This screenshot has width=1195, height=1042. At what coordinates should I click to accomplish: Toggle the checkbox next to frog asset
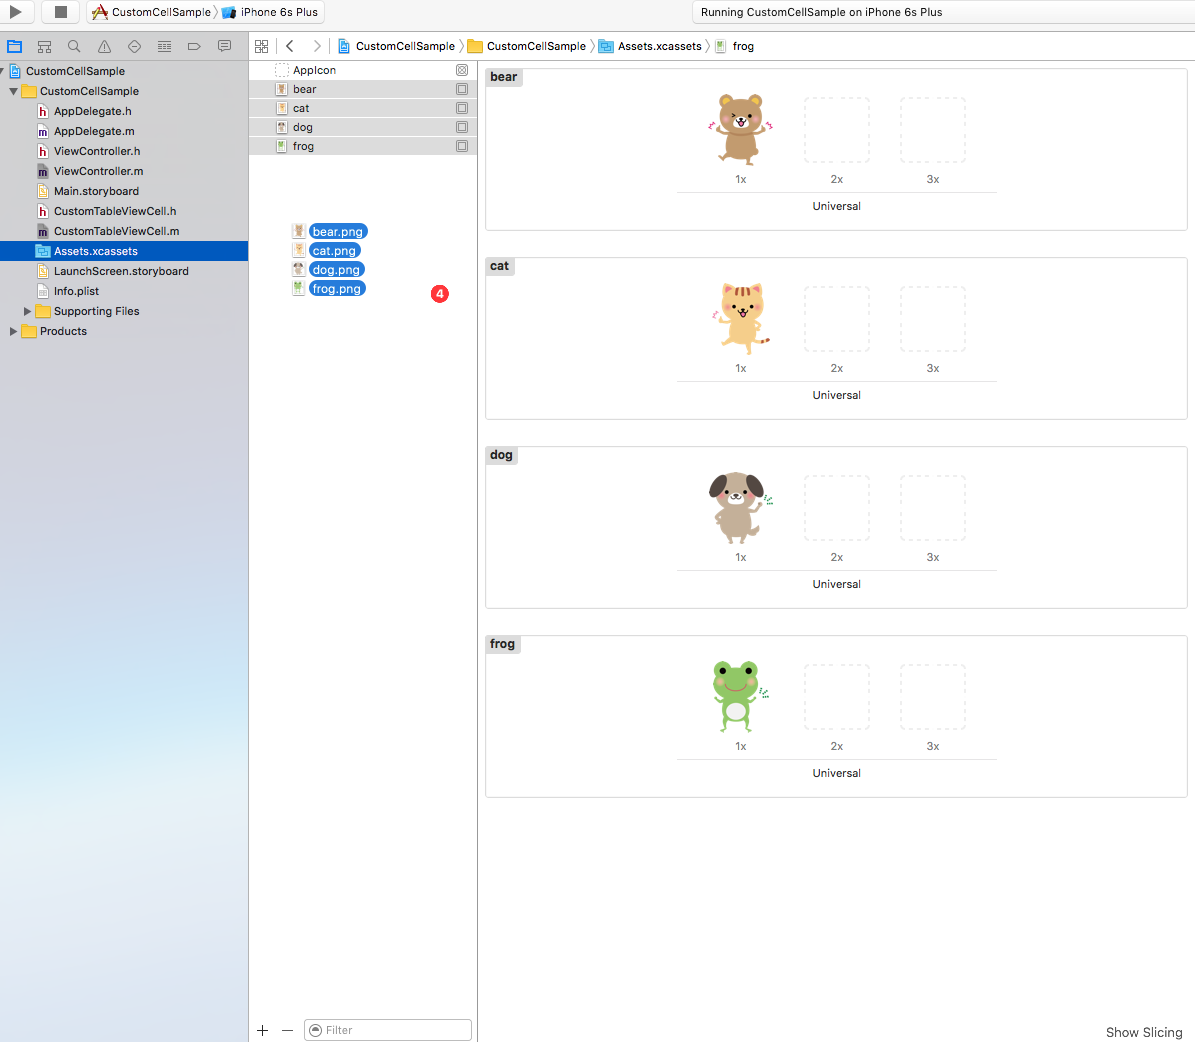point(461,145)
